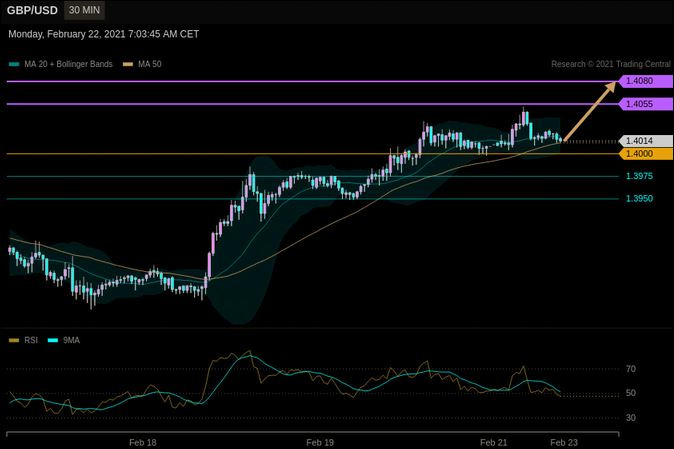Image resolution: width=674 pixels, height=449 pixels.
Task: Click the Research © 2021 Trading Central text
Action: 611,64
